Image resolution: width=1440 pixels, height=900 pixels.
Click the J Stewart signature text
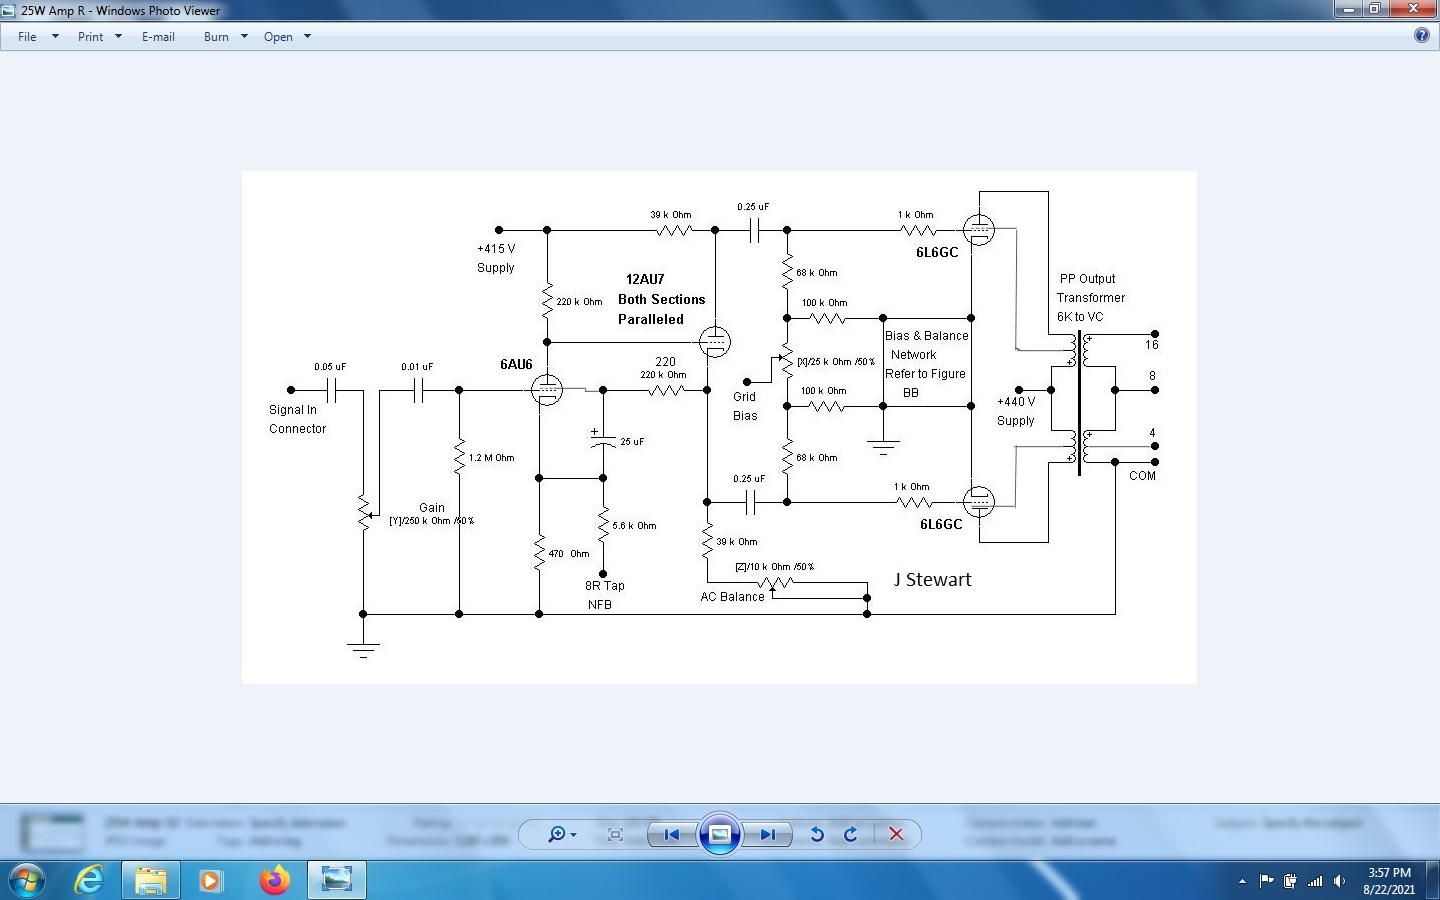(x=932, y=579)
